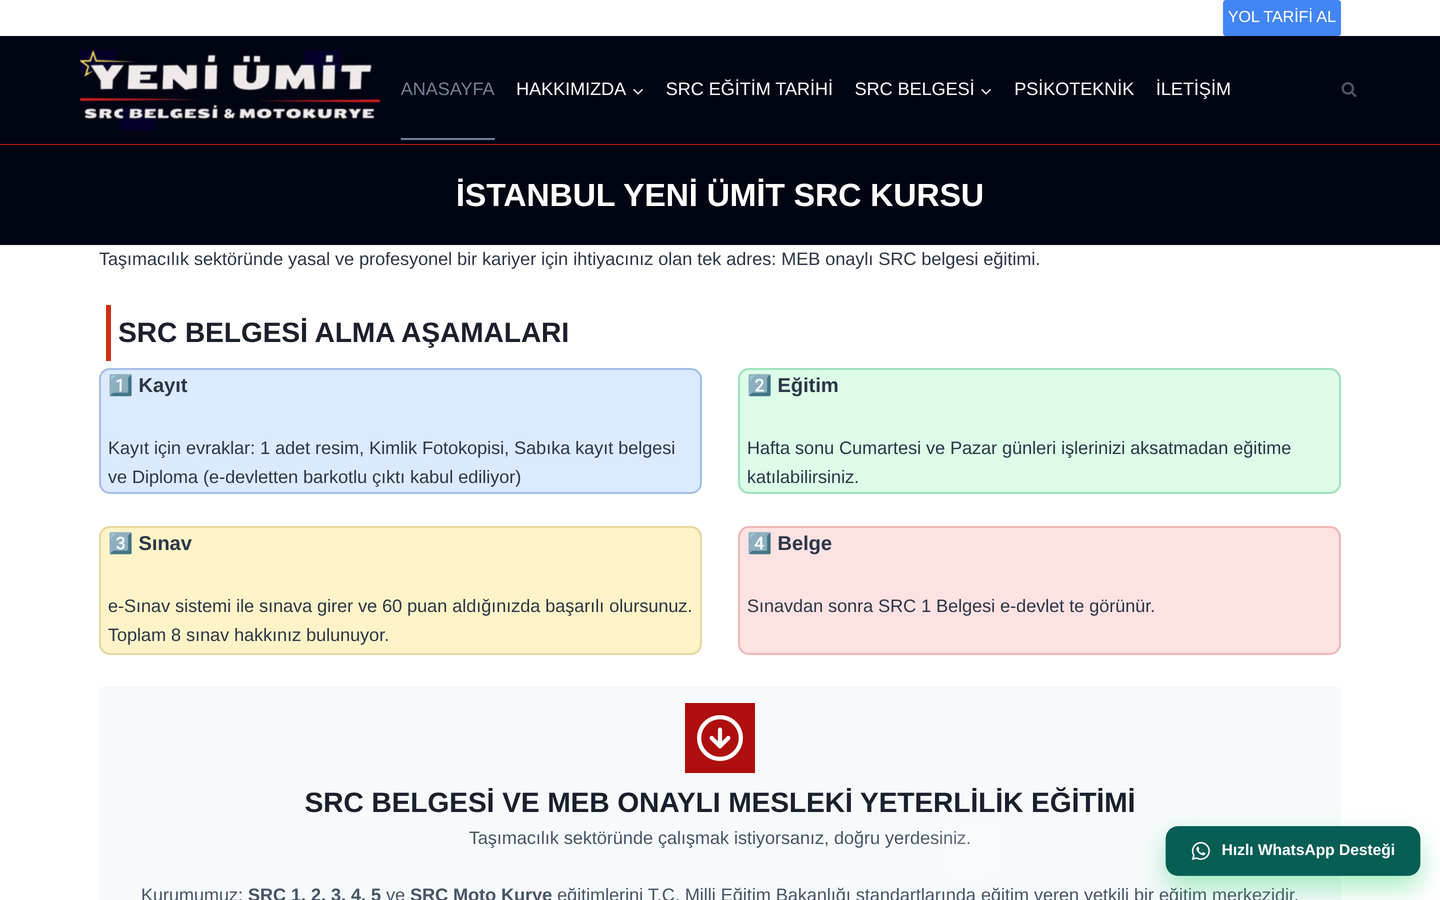Click the Sınavdan sonra SRC 1 Belgesi text
1440x900 pixels.
[951, 606]
